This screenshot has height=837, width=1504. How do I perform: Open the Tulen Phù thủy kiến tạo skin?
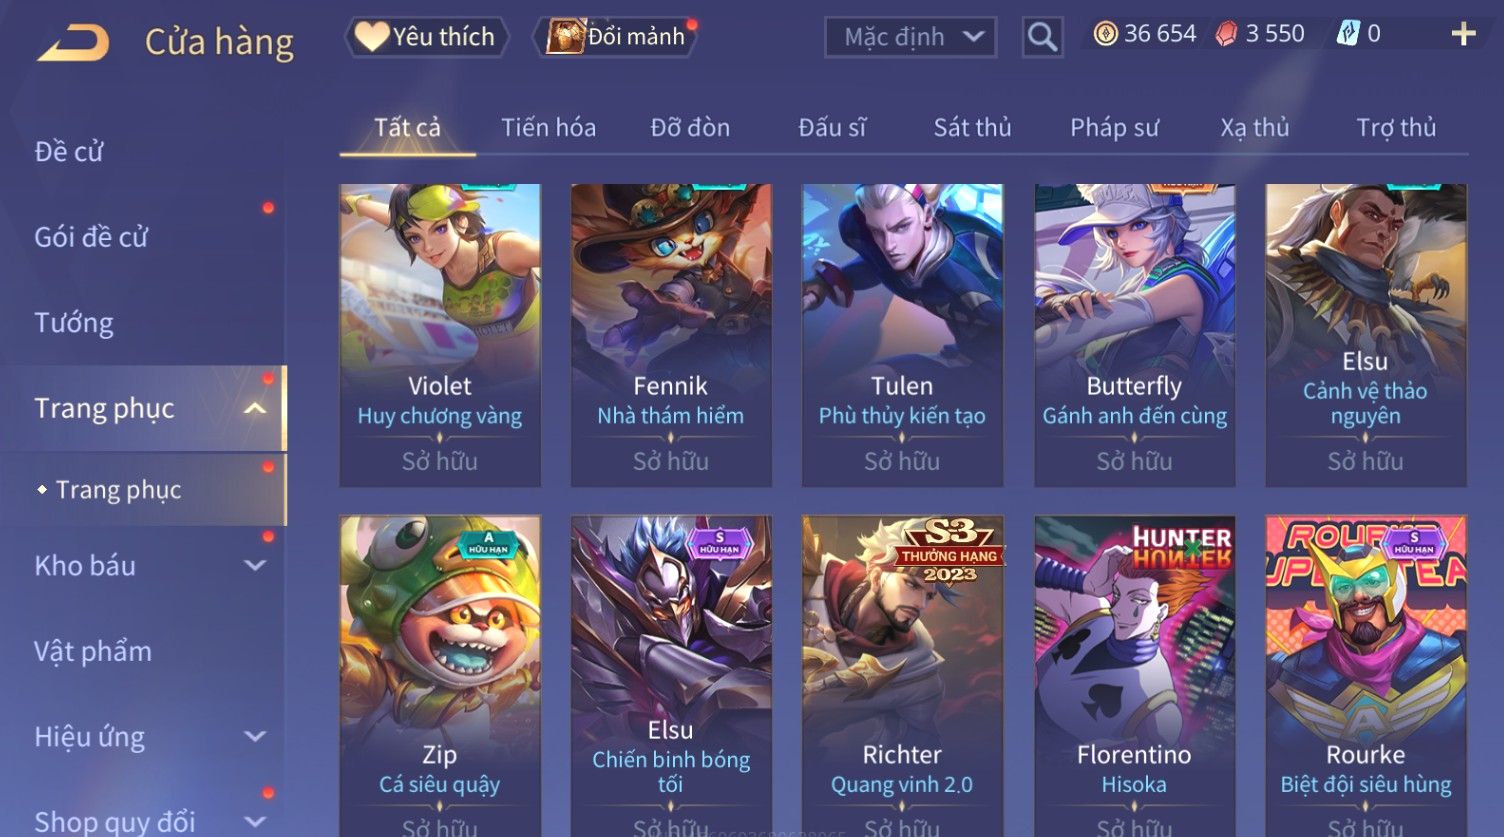tap(902, 335)
